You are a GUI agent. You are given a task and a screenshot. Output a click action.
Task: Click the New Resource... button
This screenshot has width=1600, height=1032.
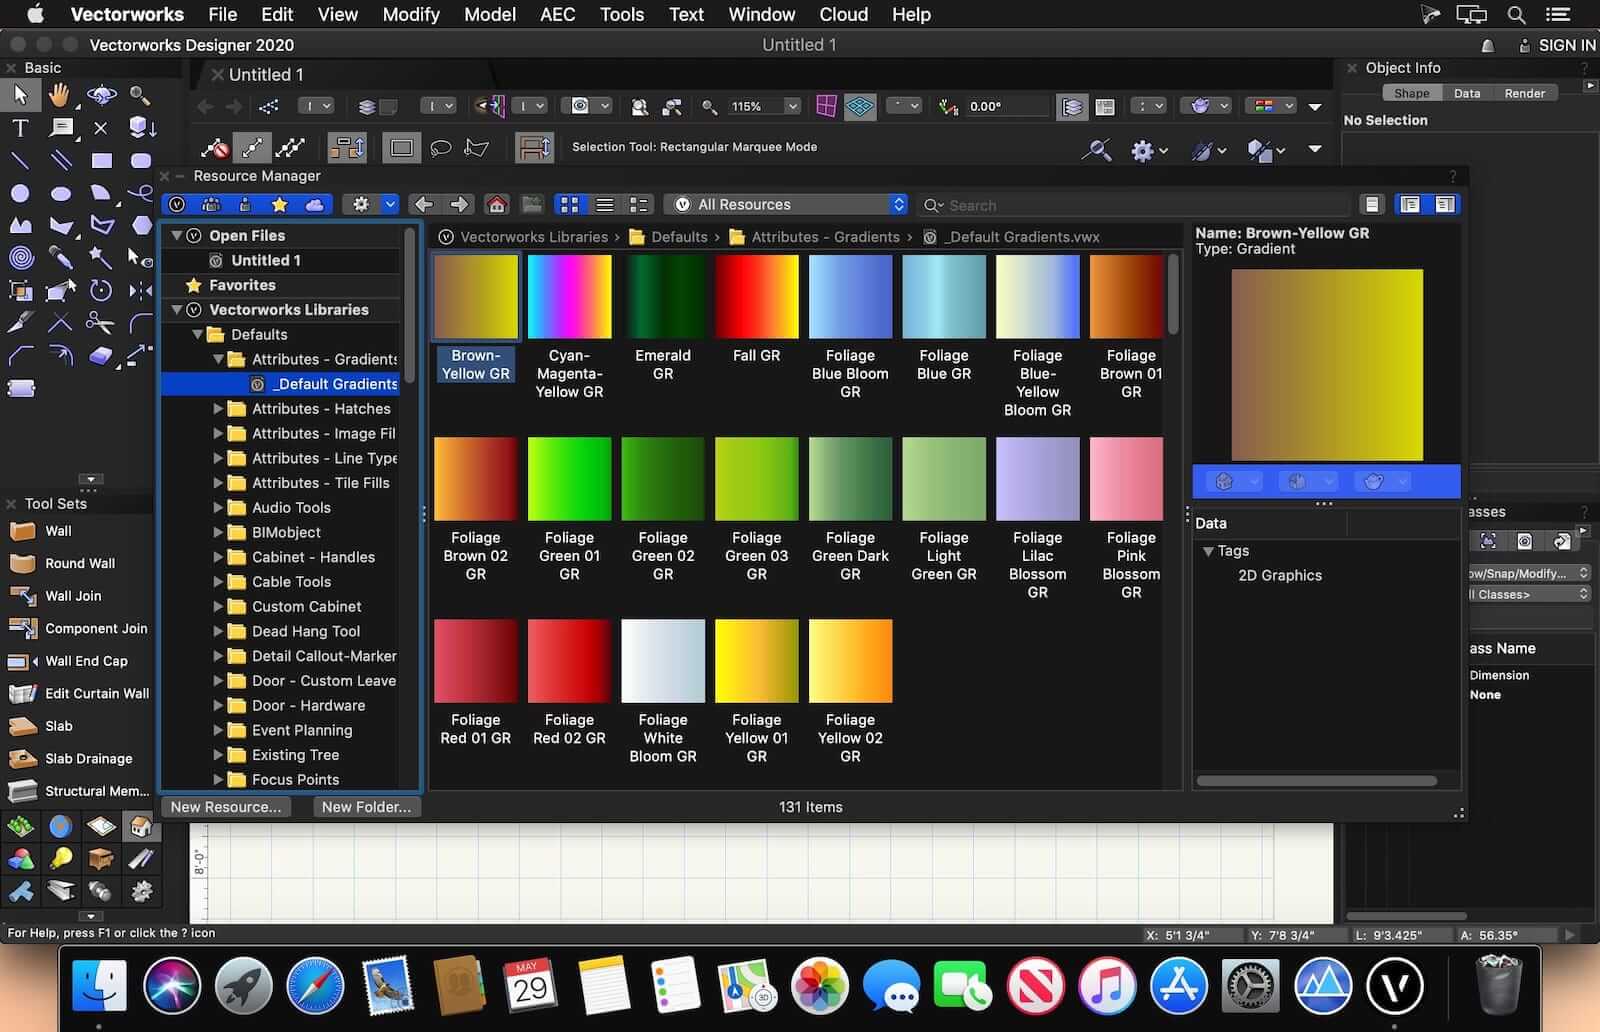pyautogui.click(x=226, y=807)
